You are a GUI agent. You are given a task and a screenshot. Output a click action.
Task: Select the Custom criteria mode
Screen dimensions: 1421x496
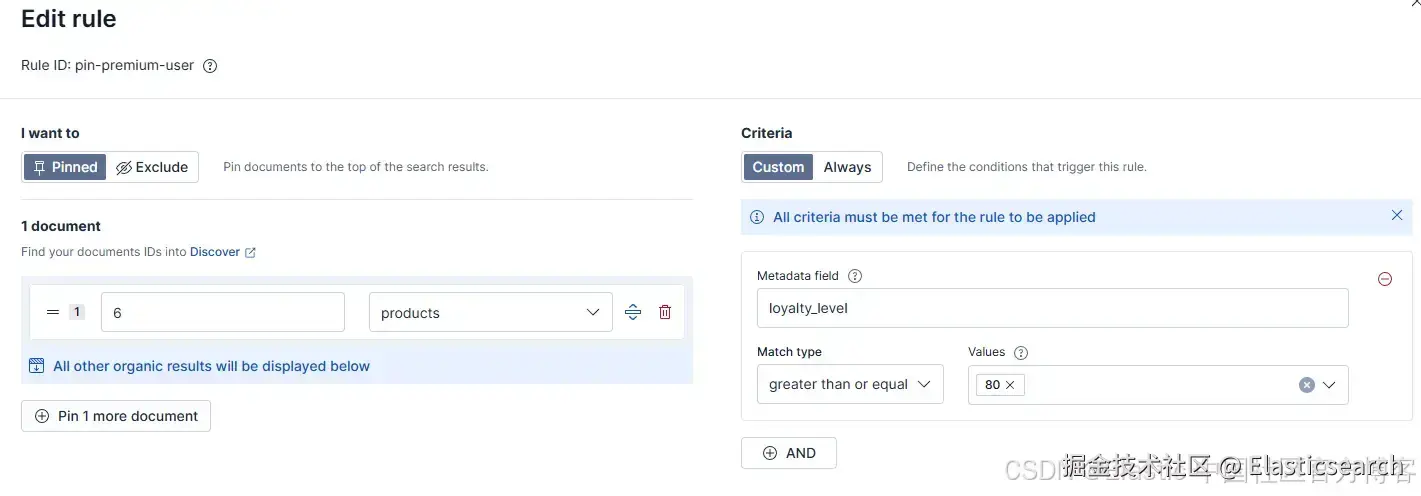pyautogui.click(x=778, y=167)
